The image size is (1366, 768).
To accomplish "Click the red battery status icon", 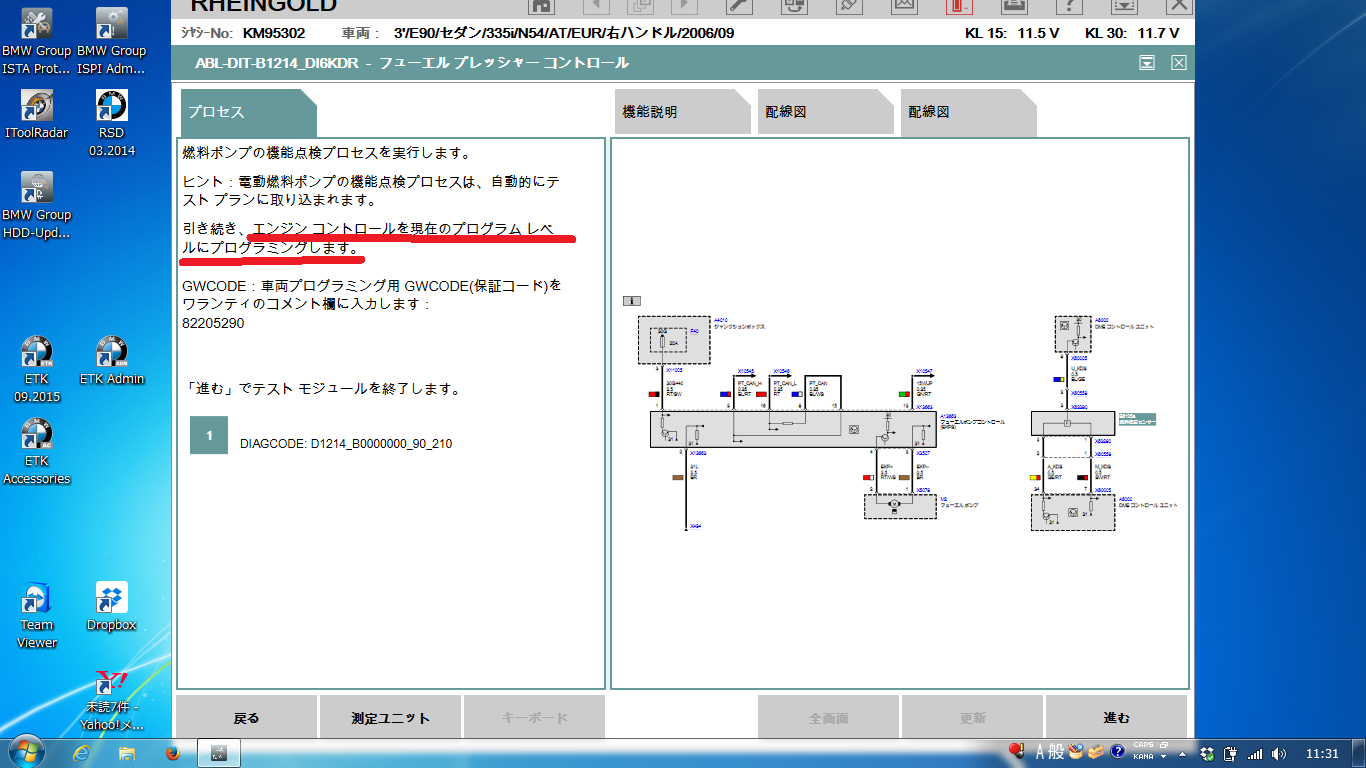I will [x=959, y=5].
